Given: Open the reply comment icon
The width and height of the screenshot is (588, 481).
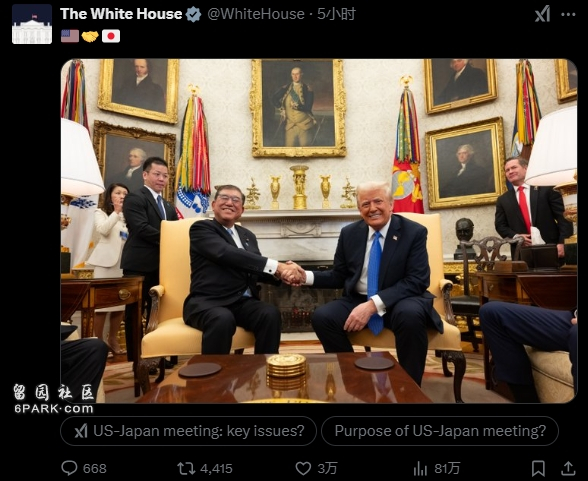Looking at the screenshot, I should pyautogui.click(x=69, y=468).
